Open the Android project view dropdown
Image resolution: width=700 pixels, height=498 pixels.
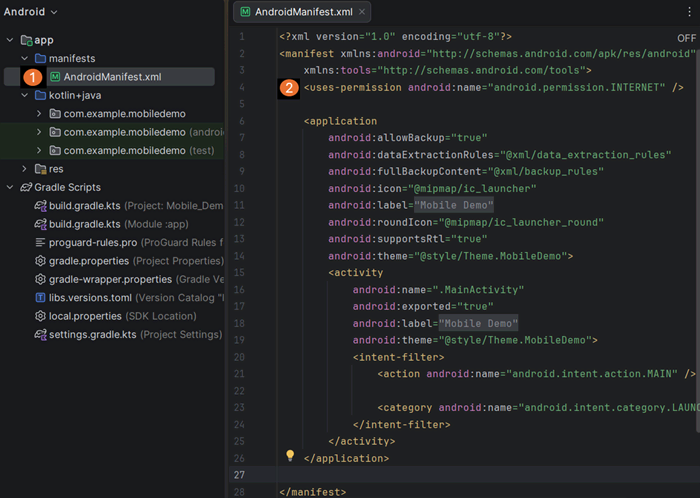coord(30,12)
